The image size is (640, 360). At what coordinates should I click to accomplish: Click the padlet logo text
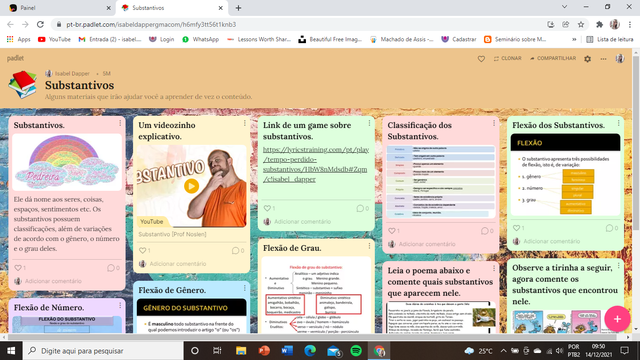point(15,58)
